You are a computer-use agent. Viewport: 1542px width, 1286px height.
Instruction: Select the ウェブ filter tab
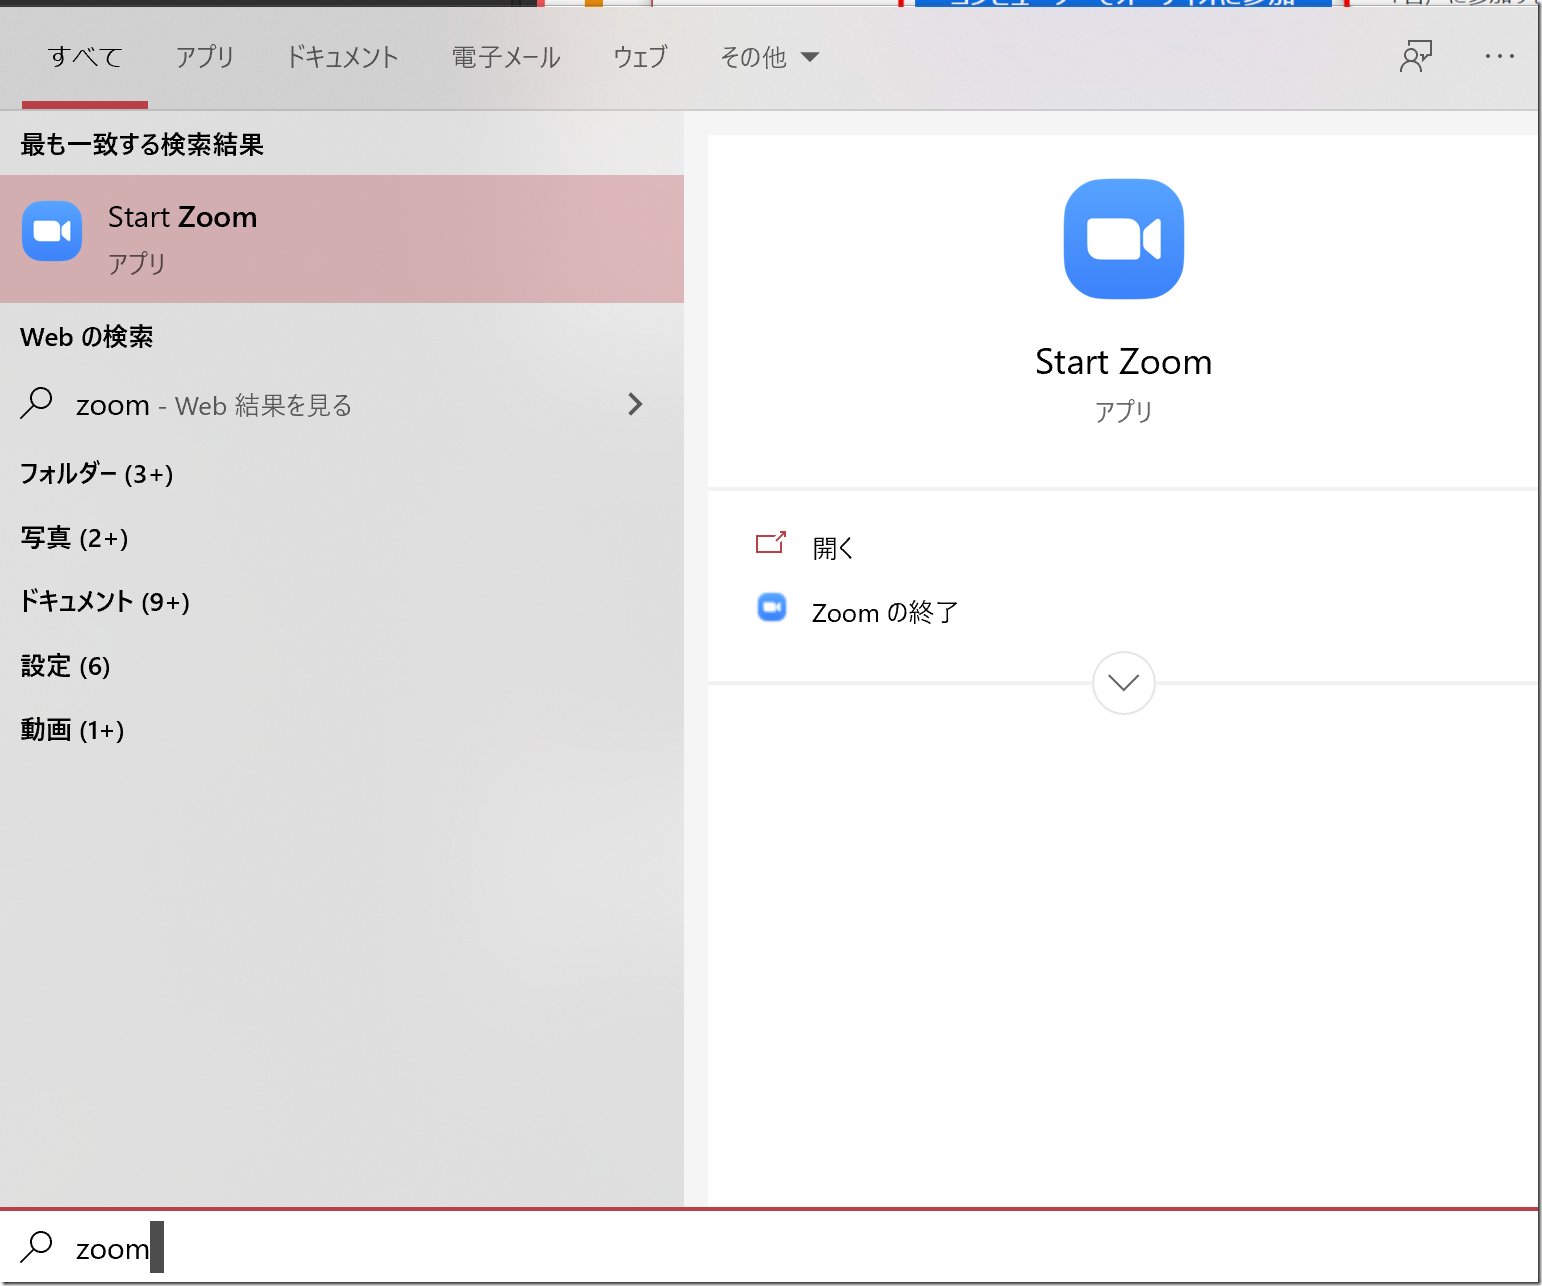640,58
